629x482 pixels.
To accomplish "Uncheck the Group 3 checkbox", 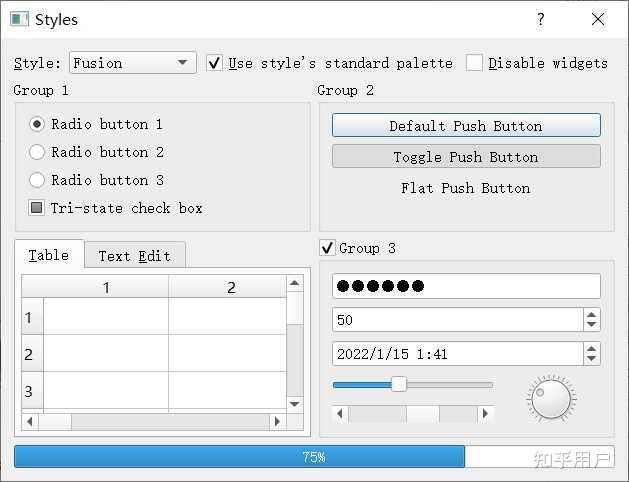I will [x=327, y=248].
